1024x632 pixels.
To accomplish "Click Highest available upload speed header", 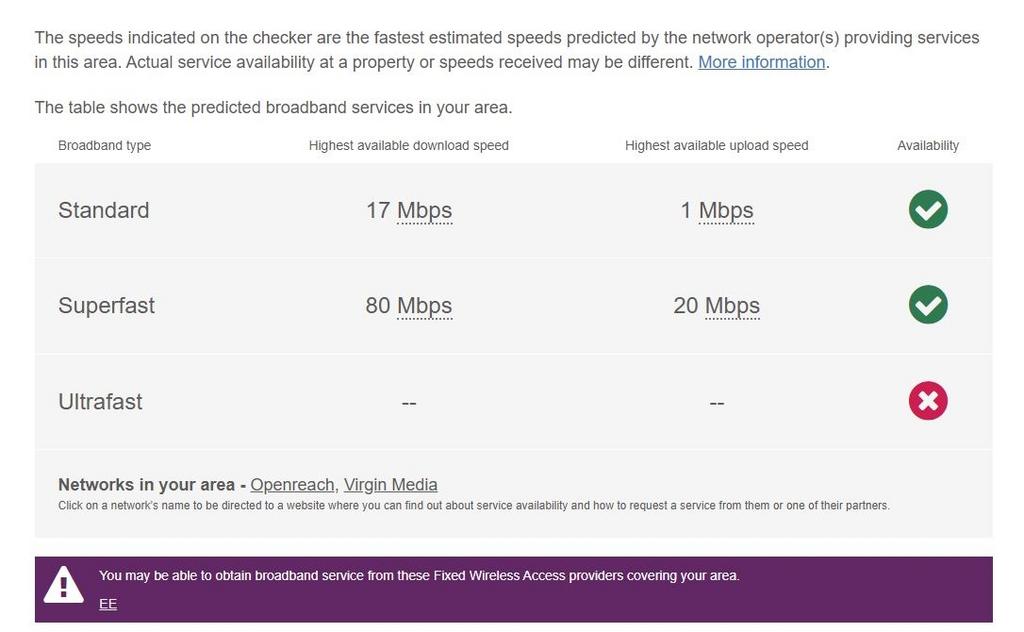I will [x=716, y=146].
